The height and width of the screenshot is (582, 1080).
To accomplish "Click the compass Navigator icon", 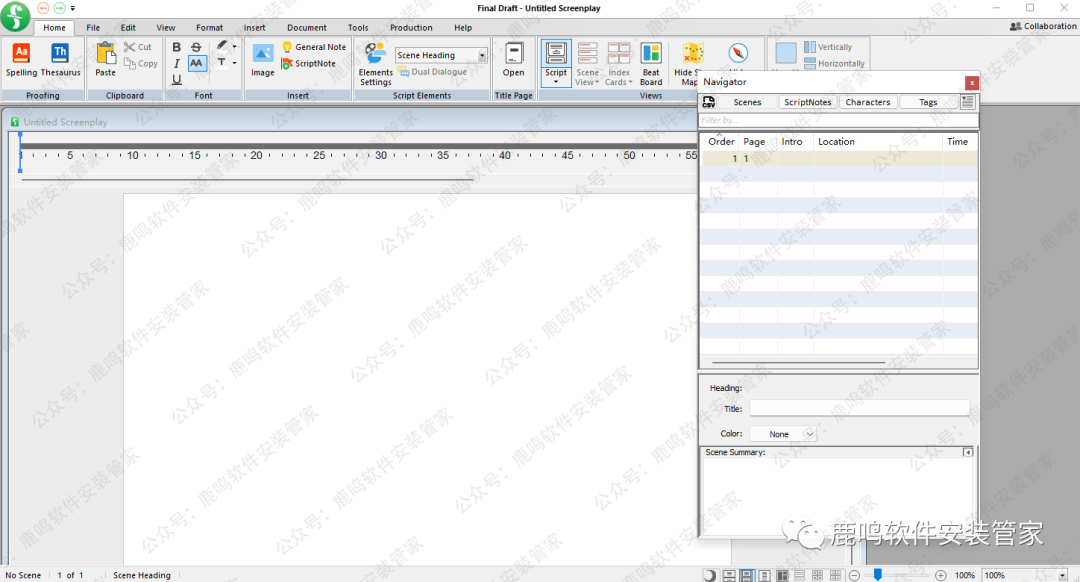I will pyautogui.click(x=738, y=53).
